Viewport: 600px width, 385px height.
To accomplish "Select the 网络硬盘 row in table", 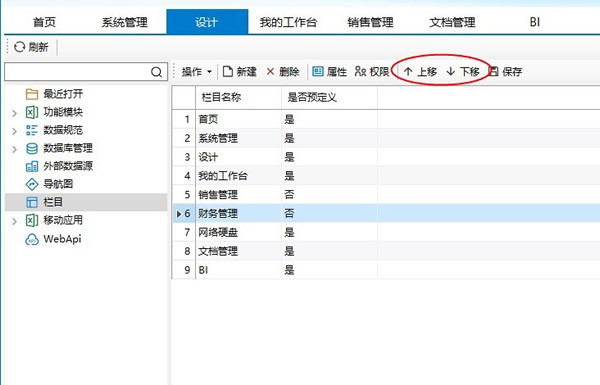I will (x=386, y=232).
